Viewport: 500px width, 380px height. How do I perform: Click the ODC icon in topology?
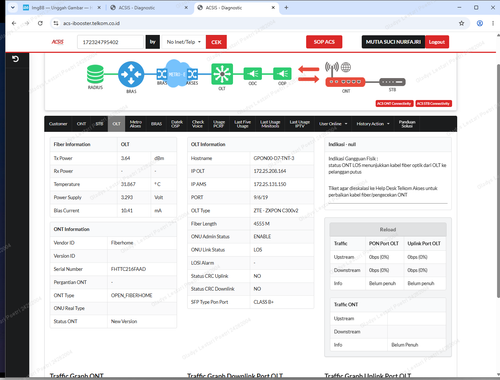[253, 74]
